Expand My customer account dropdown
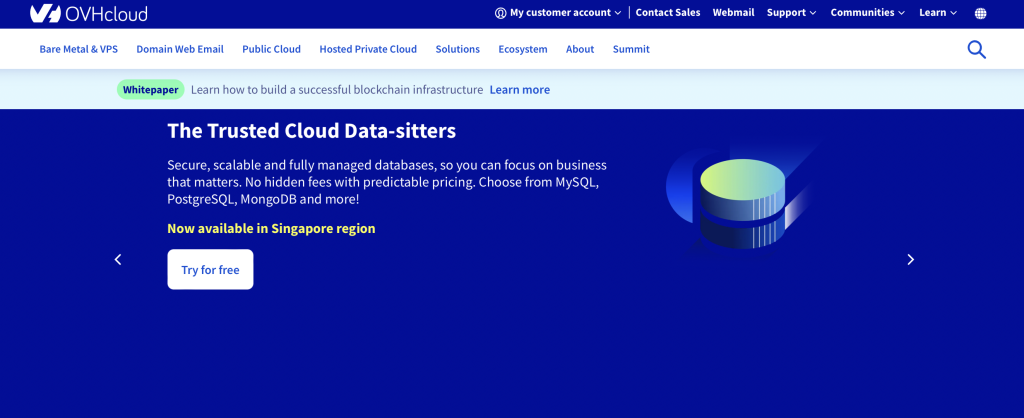Image resolution: width=1024 pixels, height=418 pixels. click(x=558, y=12)
